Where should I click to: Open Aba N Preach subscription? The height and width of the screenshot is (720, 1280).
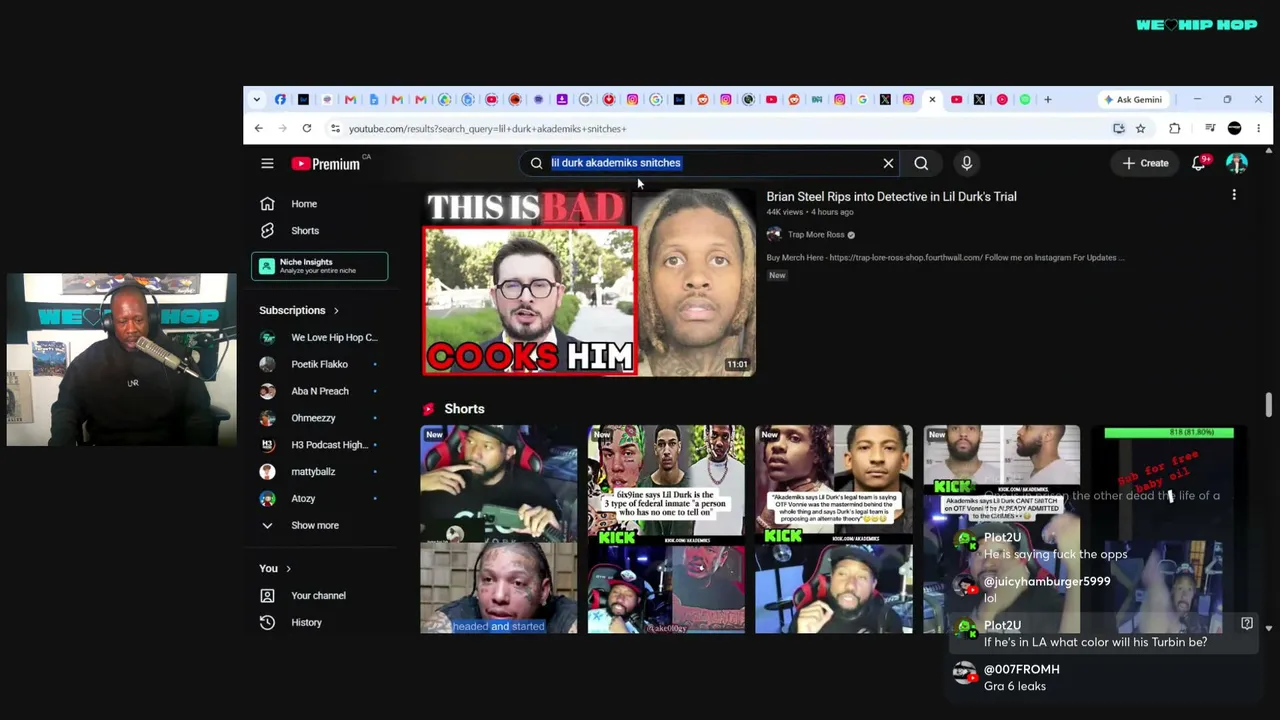pos(320,391)
